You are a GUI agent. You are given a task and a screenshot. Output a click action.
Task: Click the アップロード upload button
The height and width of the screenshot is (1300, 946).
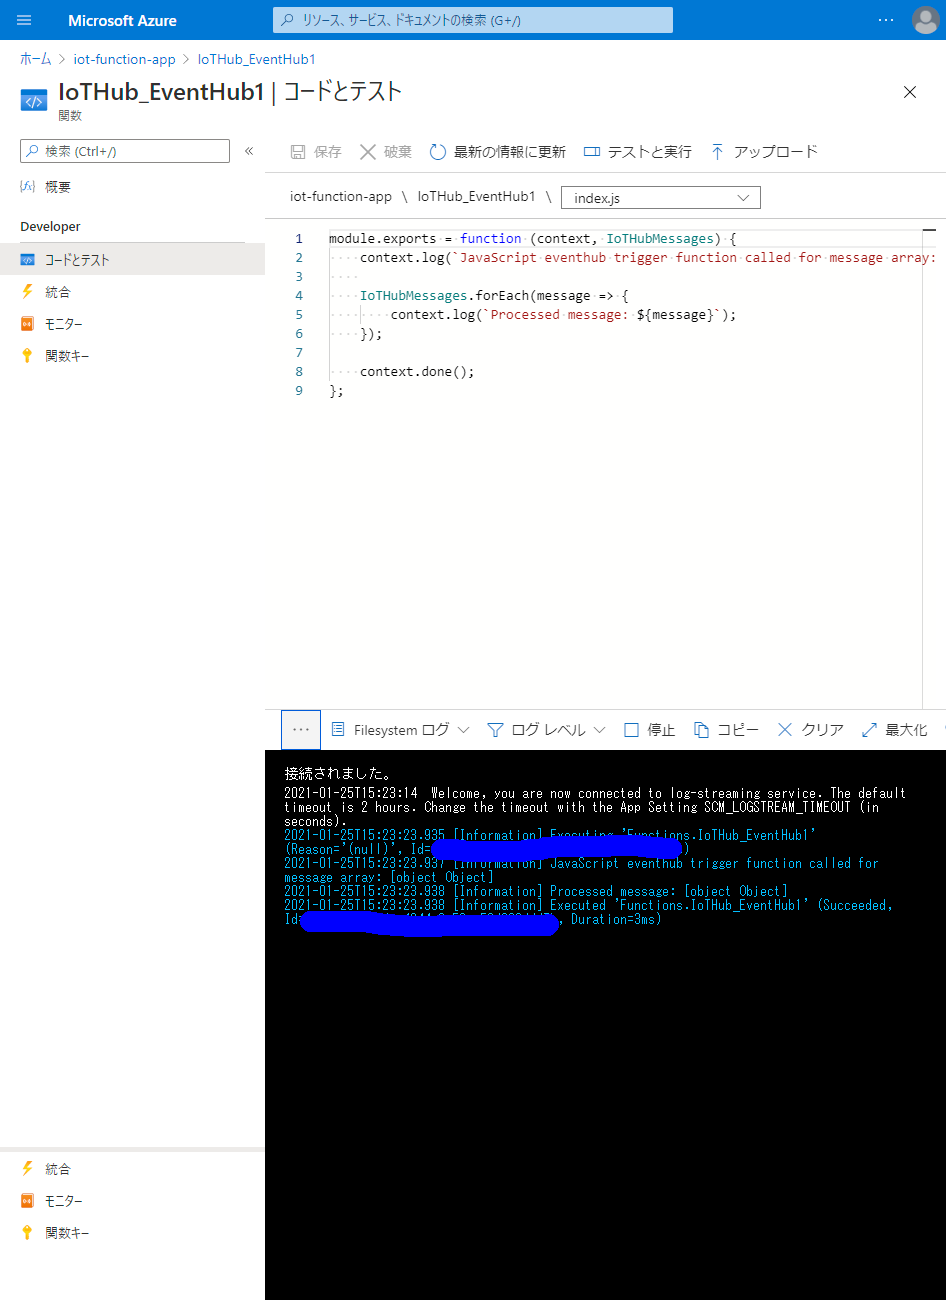click(764, 152)
